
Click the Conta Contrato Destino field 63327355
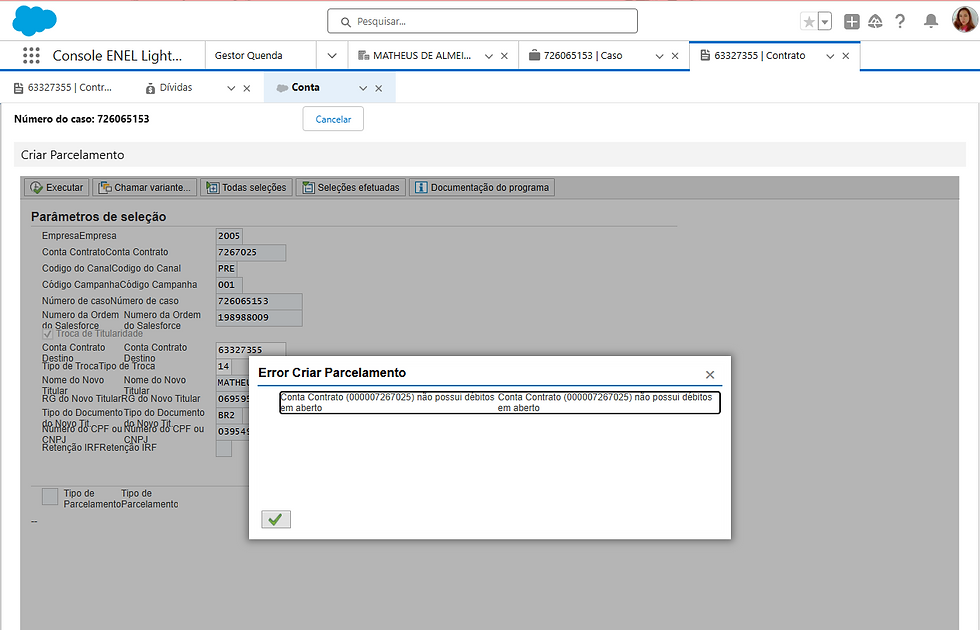(x=251, y=349)
